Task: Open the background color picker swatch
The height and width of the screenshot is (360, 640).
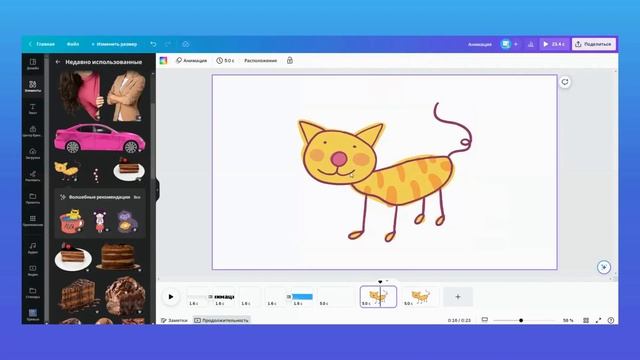Action: (x=163, y=60)
